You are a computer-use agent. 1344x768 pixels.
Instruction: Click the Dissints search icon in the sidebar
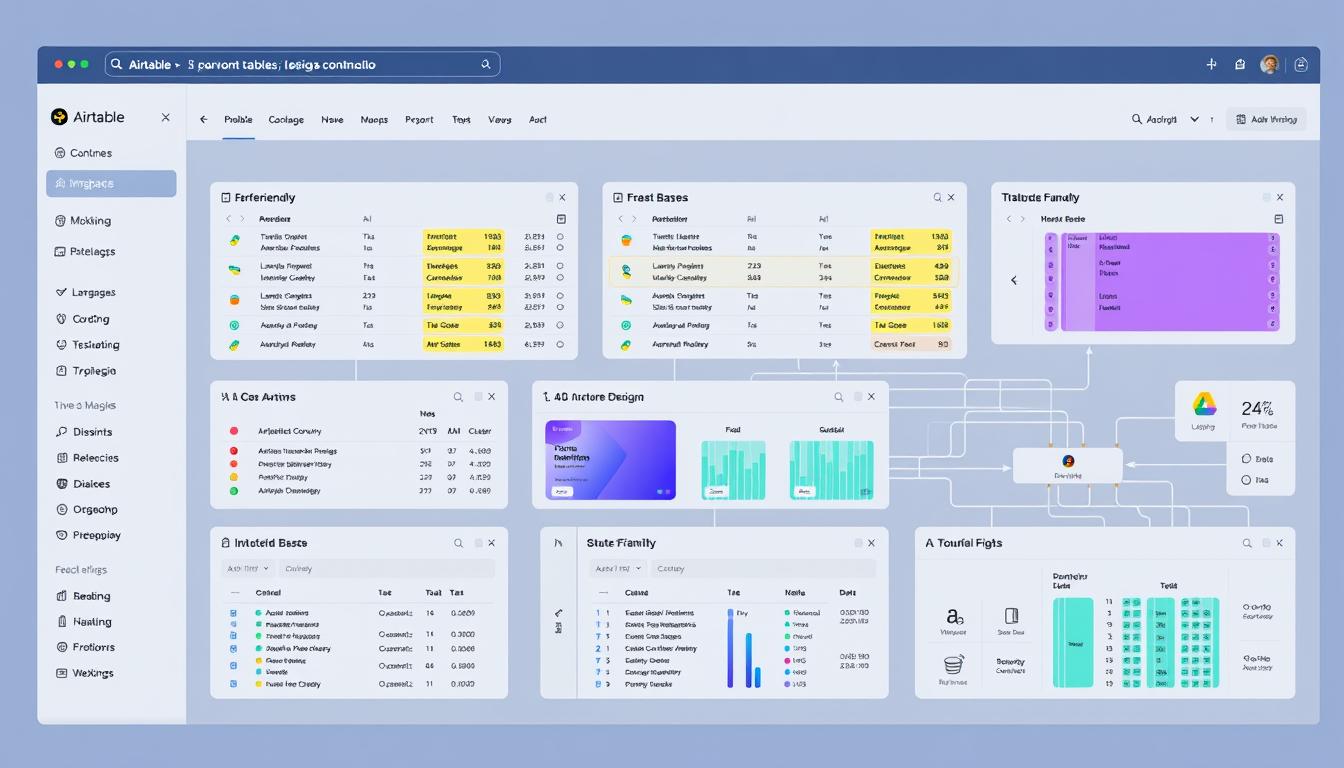click(62, 432)
